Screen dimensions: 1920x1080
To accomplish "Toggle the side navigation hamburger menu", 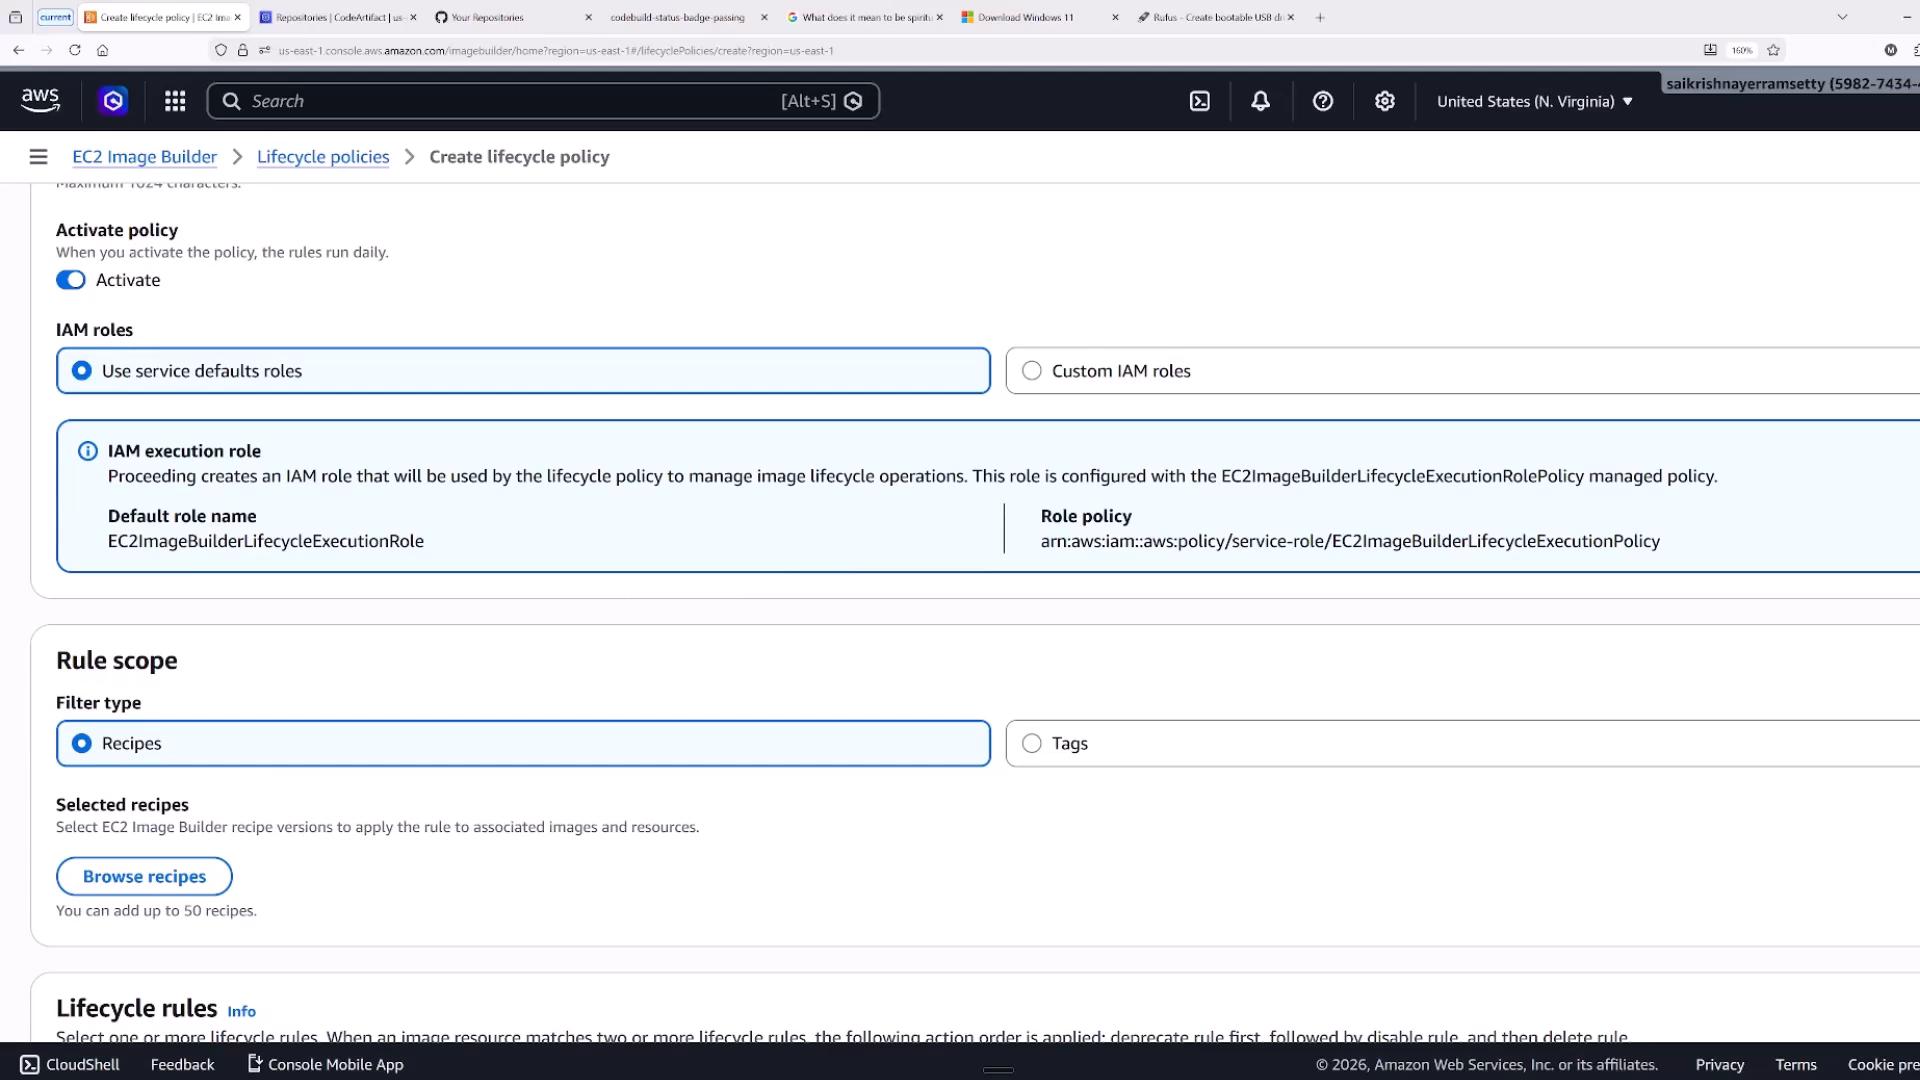I will click(38, 157).
